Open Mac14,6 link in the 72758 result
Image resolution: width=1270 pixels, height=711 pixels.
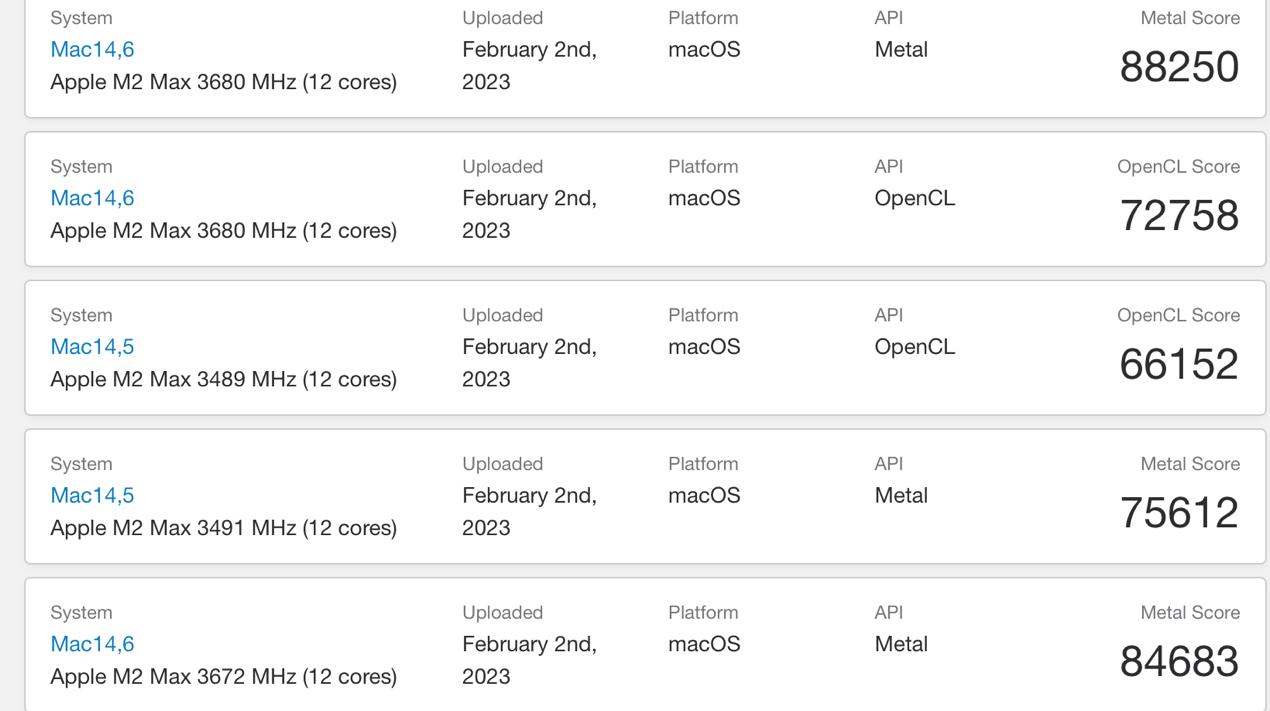tap(92, 198)
